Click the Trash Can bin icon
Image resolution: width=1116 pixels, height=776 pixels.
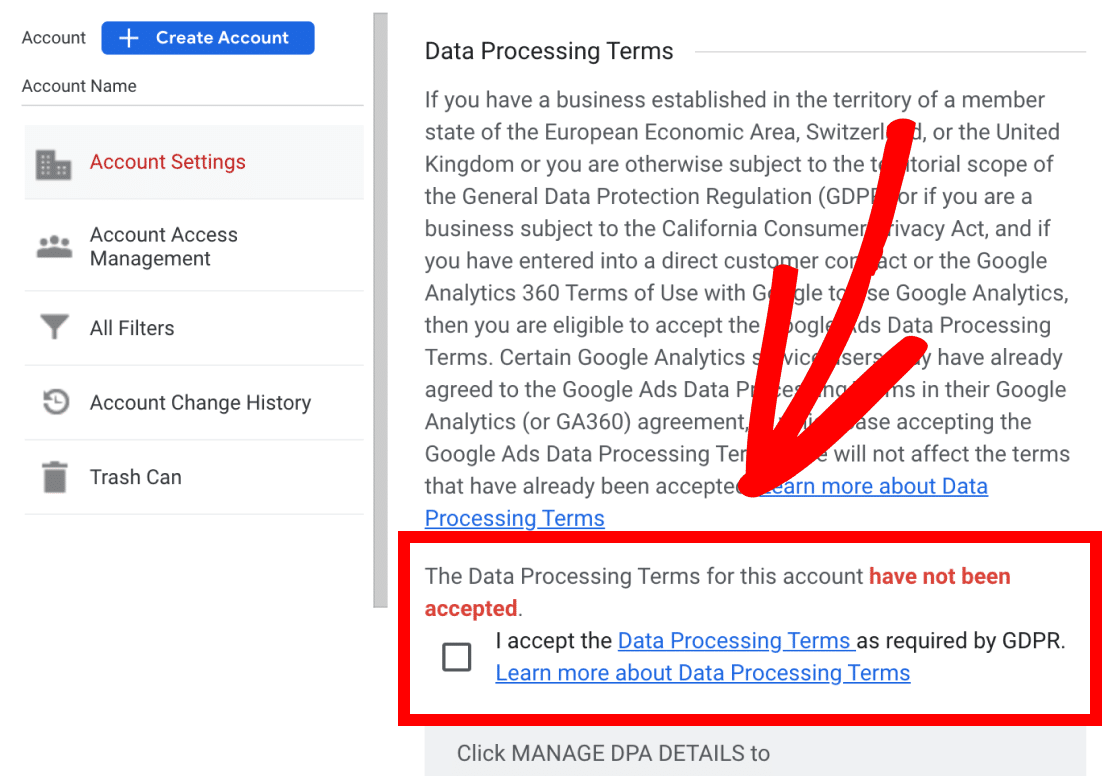click(54, 477)
